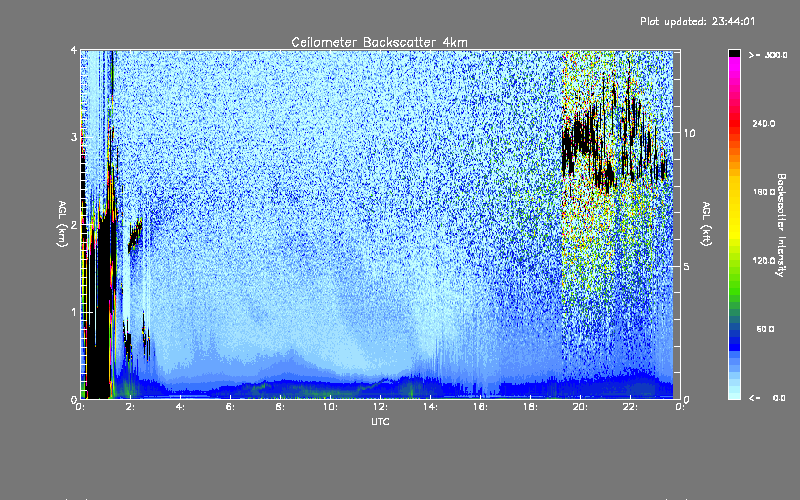Click the 'Backscatter Intensity' colorbar label

(780, 225)
